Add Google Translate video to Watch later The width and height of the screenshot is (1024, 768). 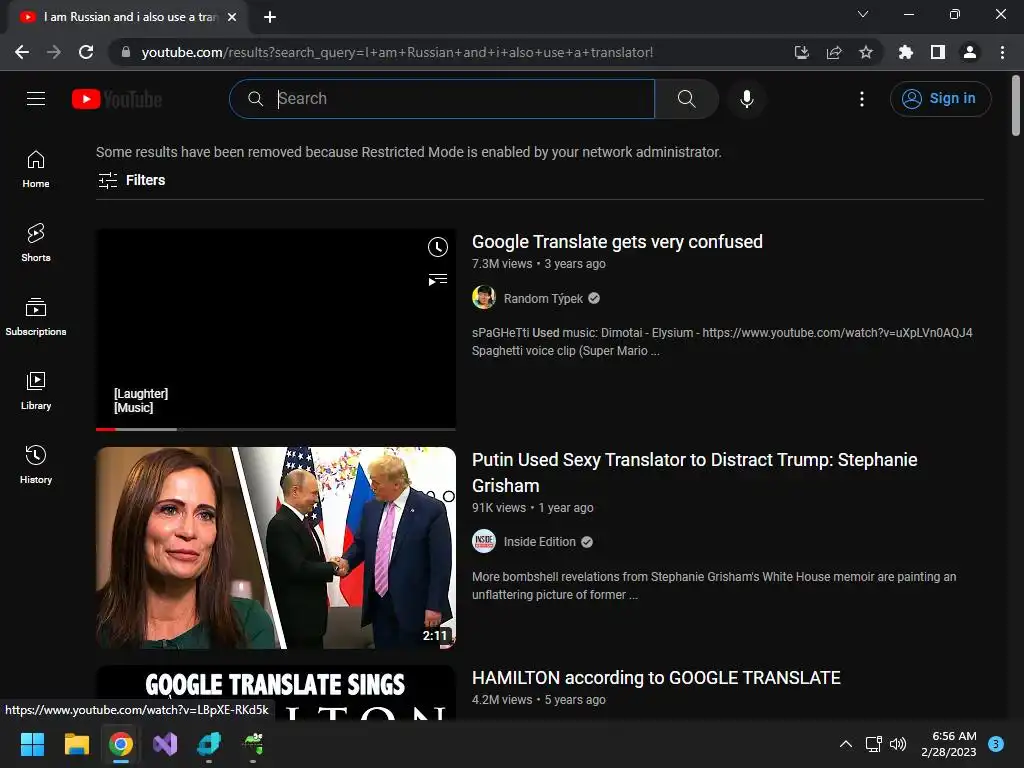[438, 247]
